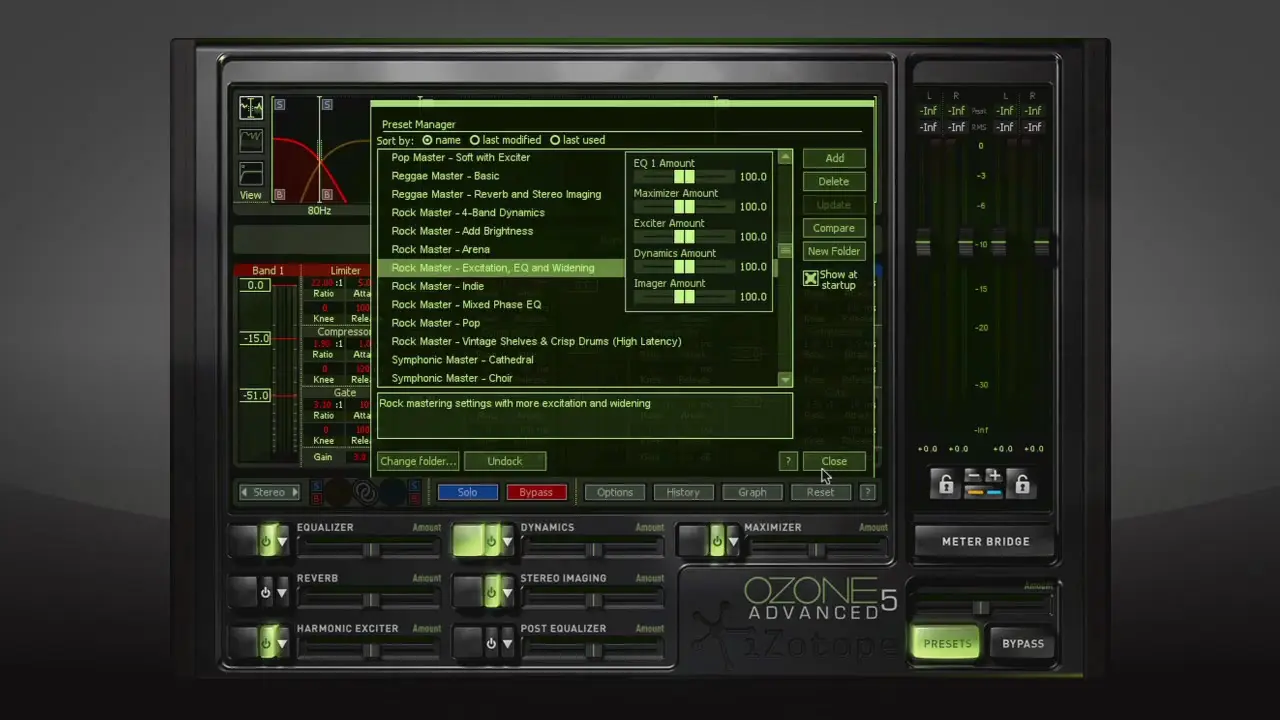
Task: Click the preset list scroll up arrow
Action: coord(785,157)
